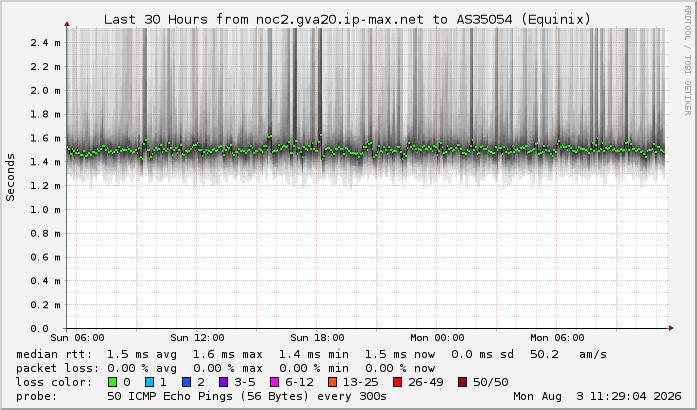Click the 'Mon 00:00' x-axis label
The width and height of the screenshot is (697, 410).
(x=437, y=338)
